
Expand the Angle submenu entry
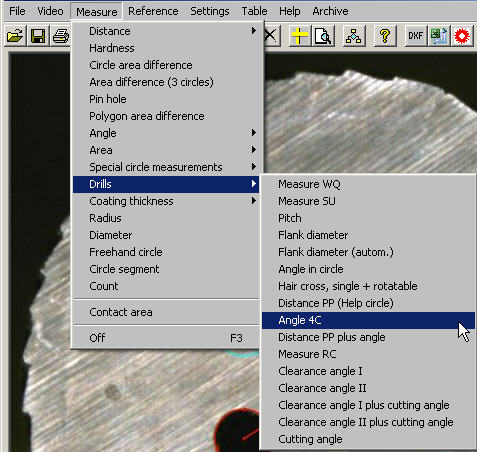point(166,133)
